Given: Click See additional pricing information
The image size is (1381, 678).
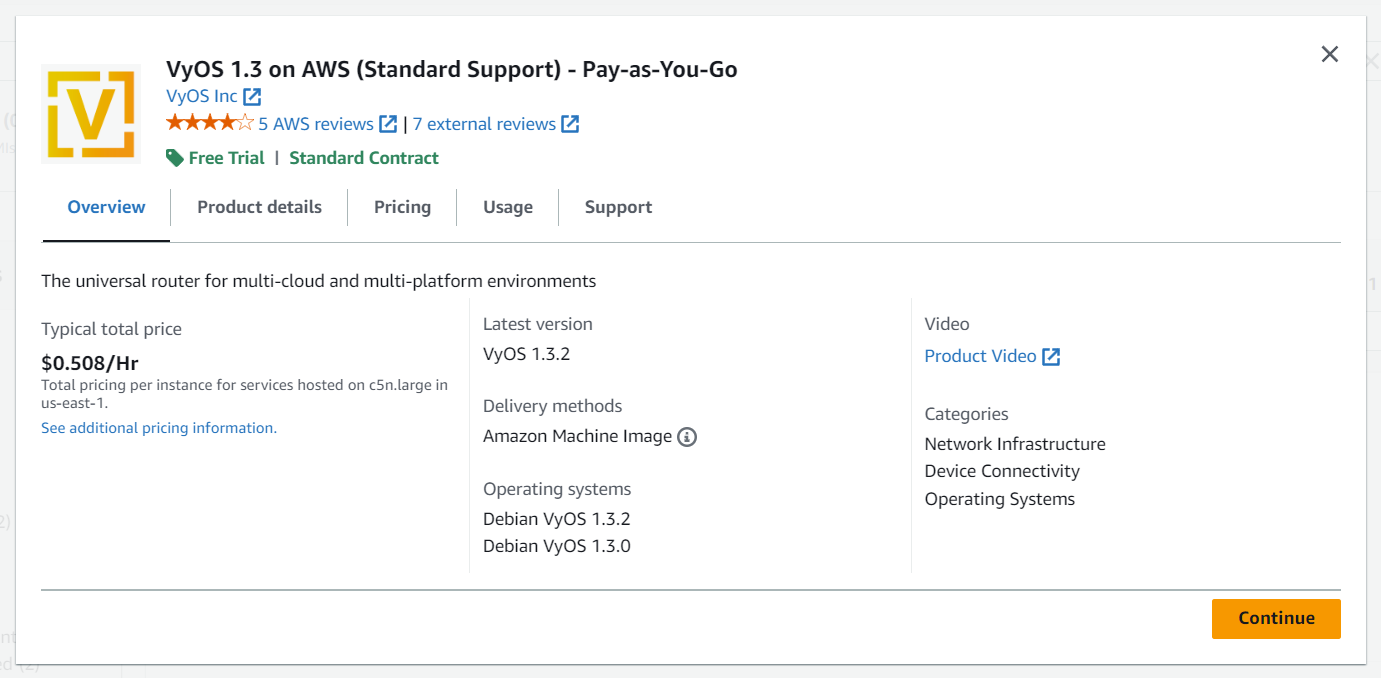Looking at the screenshot, I should click(158, 427).
